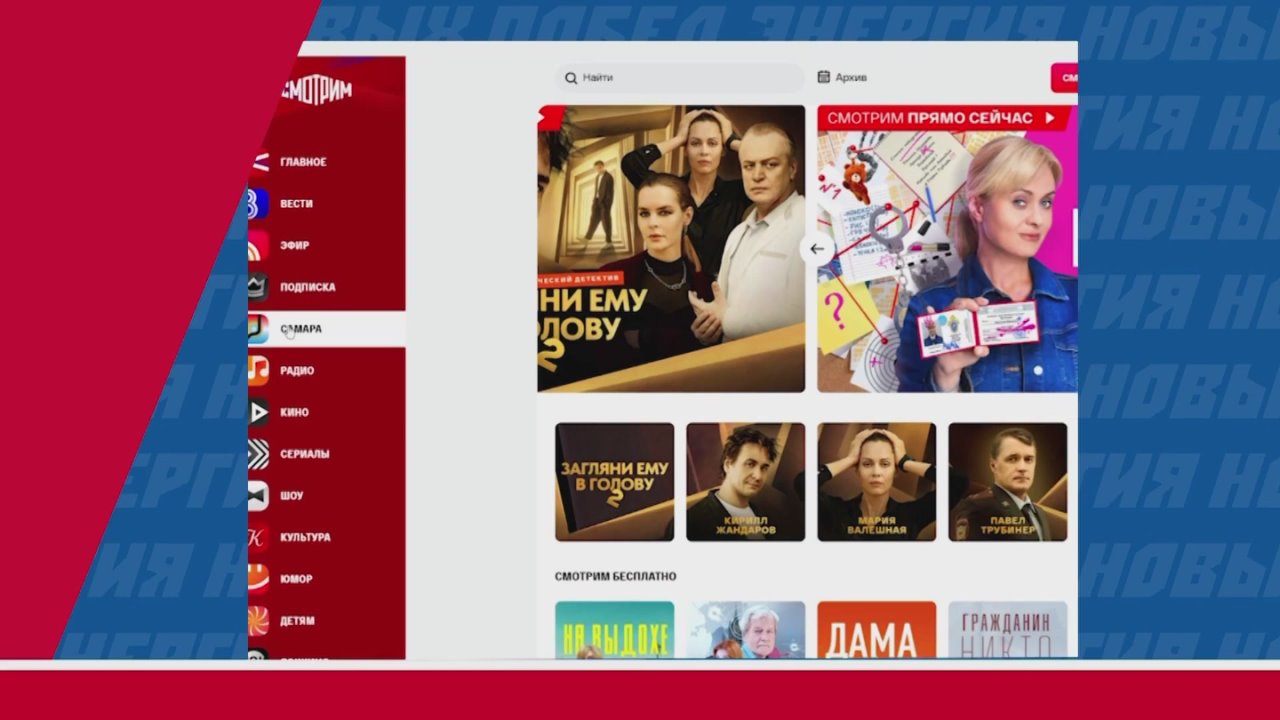Open the Вести channel icon

coord(259,204)
